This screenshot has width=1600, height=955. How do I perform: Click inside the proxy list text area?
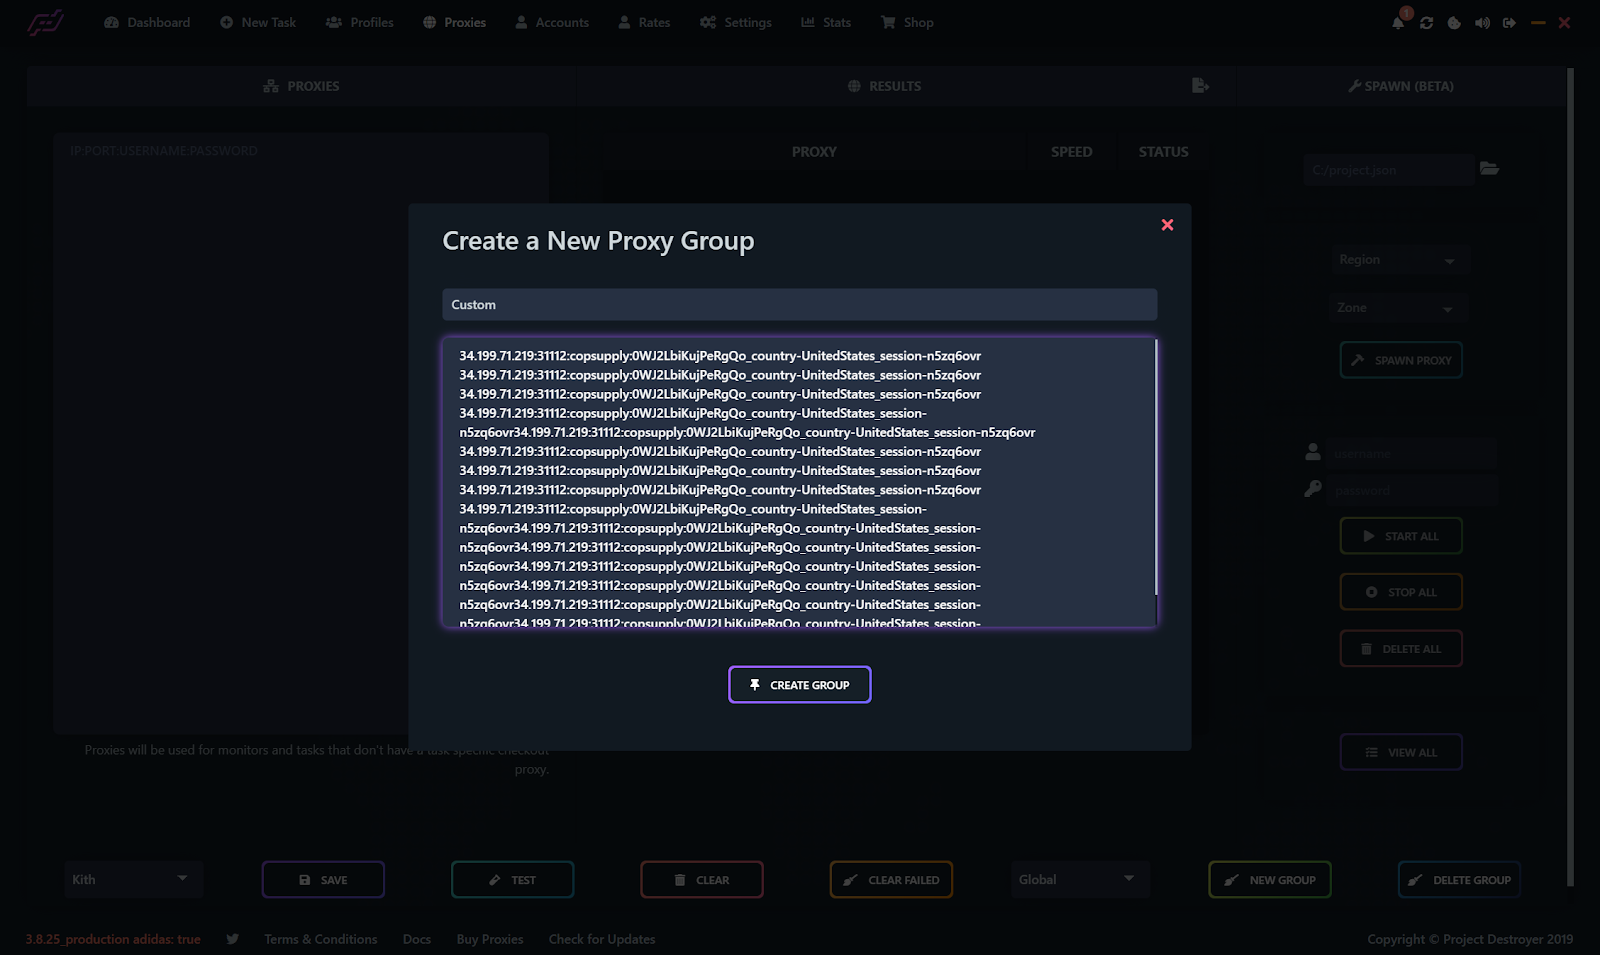coord(799,482)
